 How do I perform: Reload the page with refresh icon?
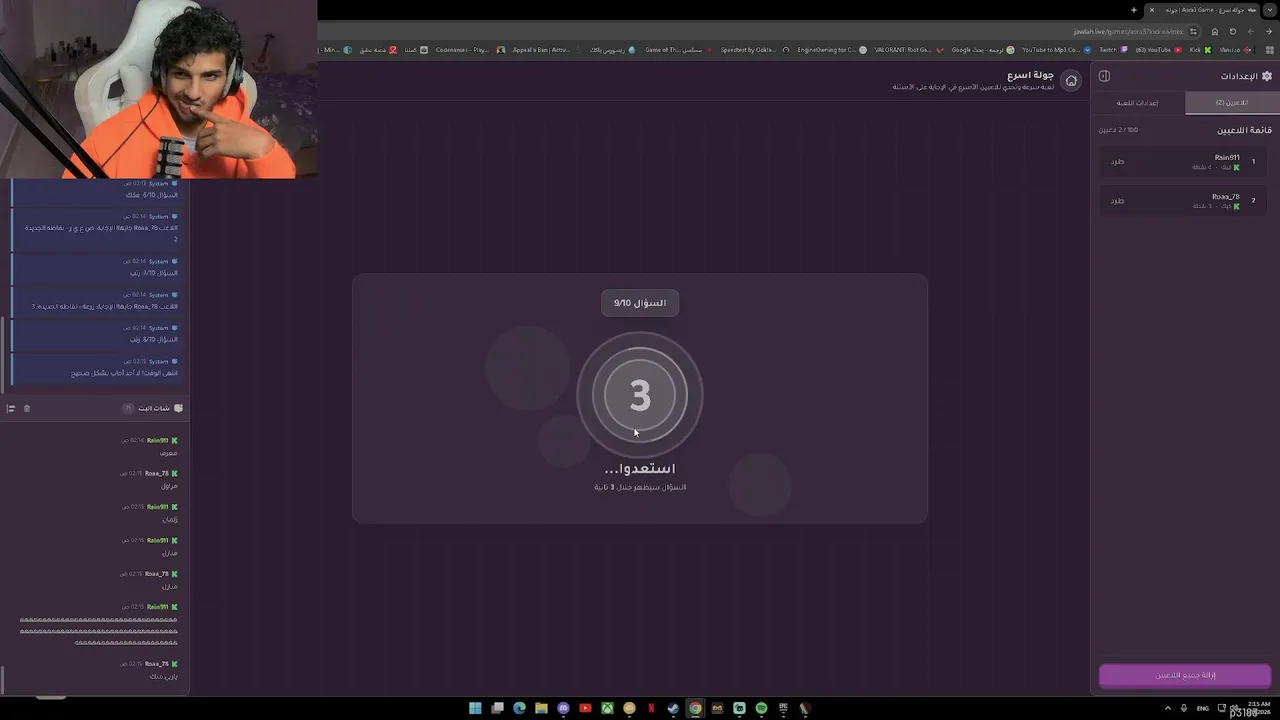1233,31
